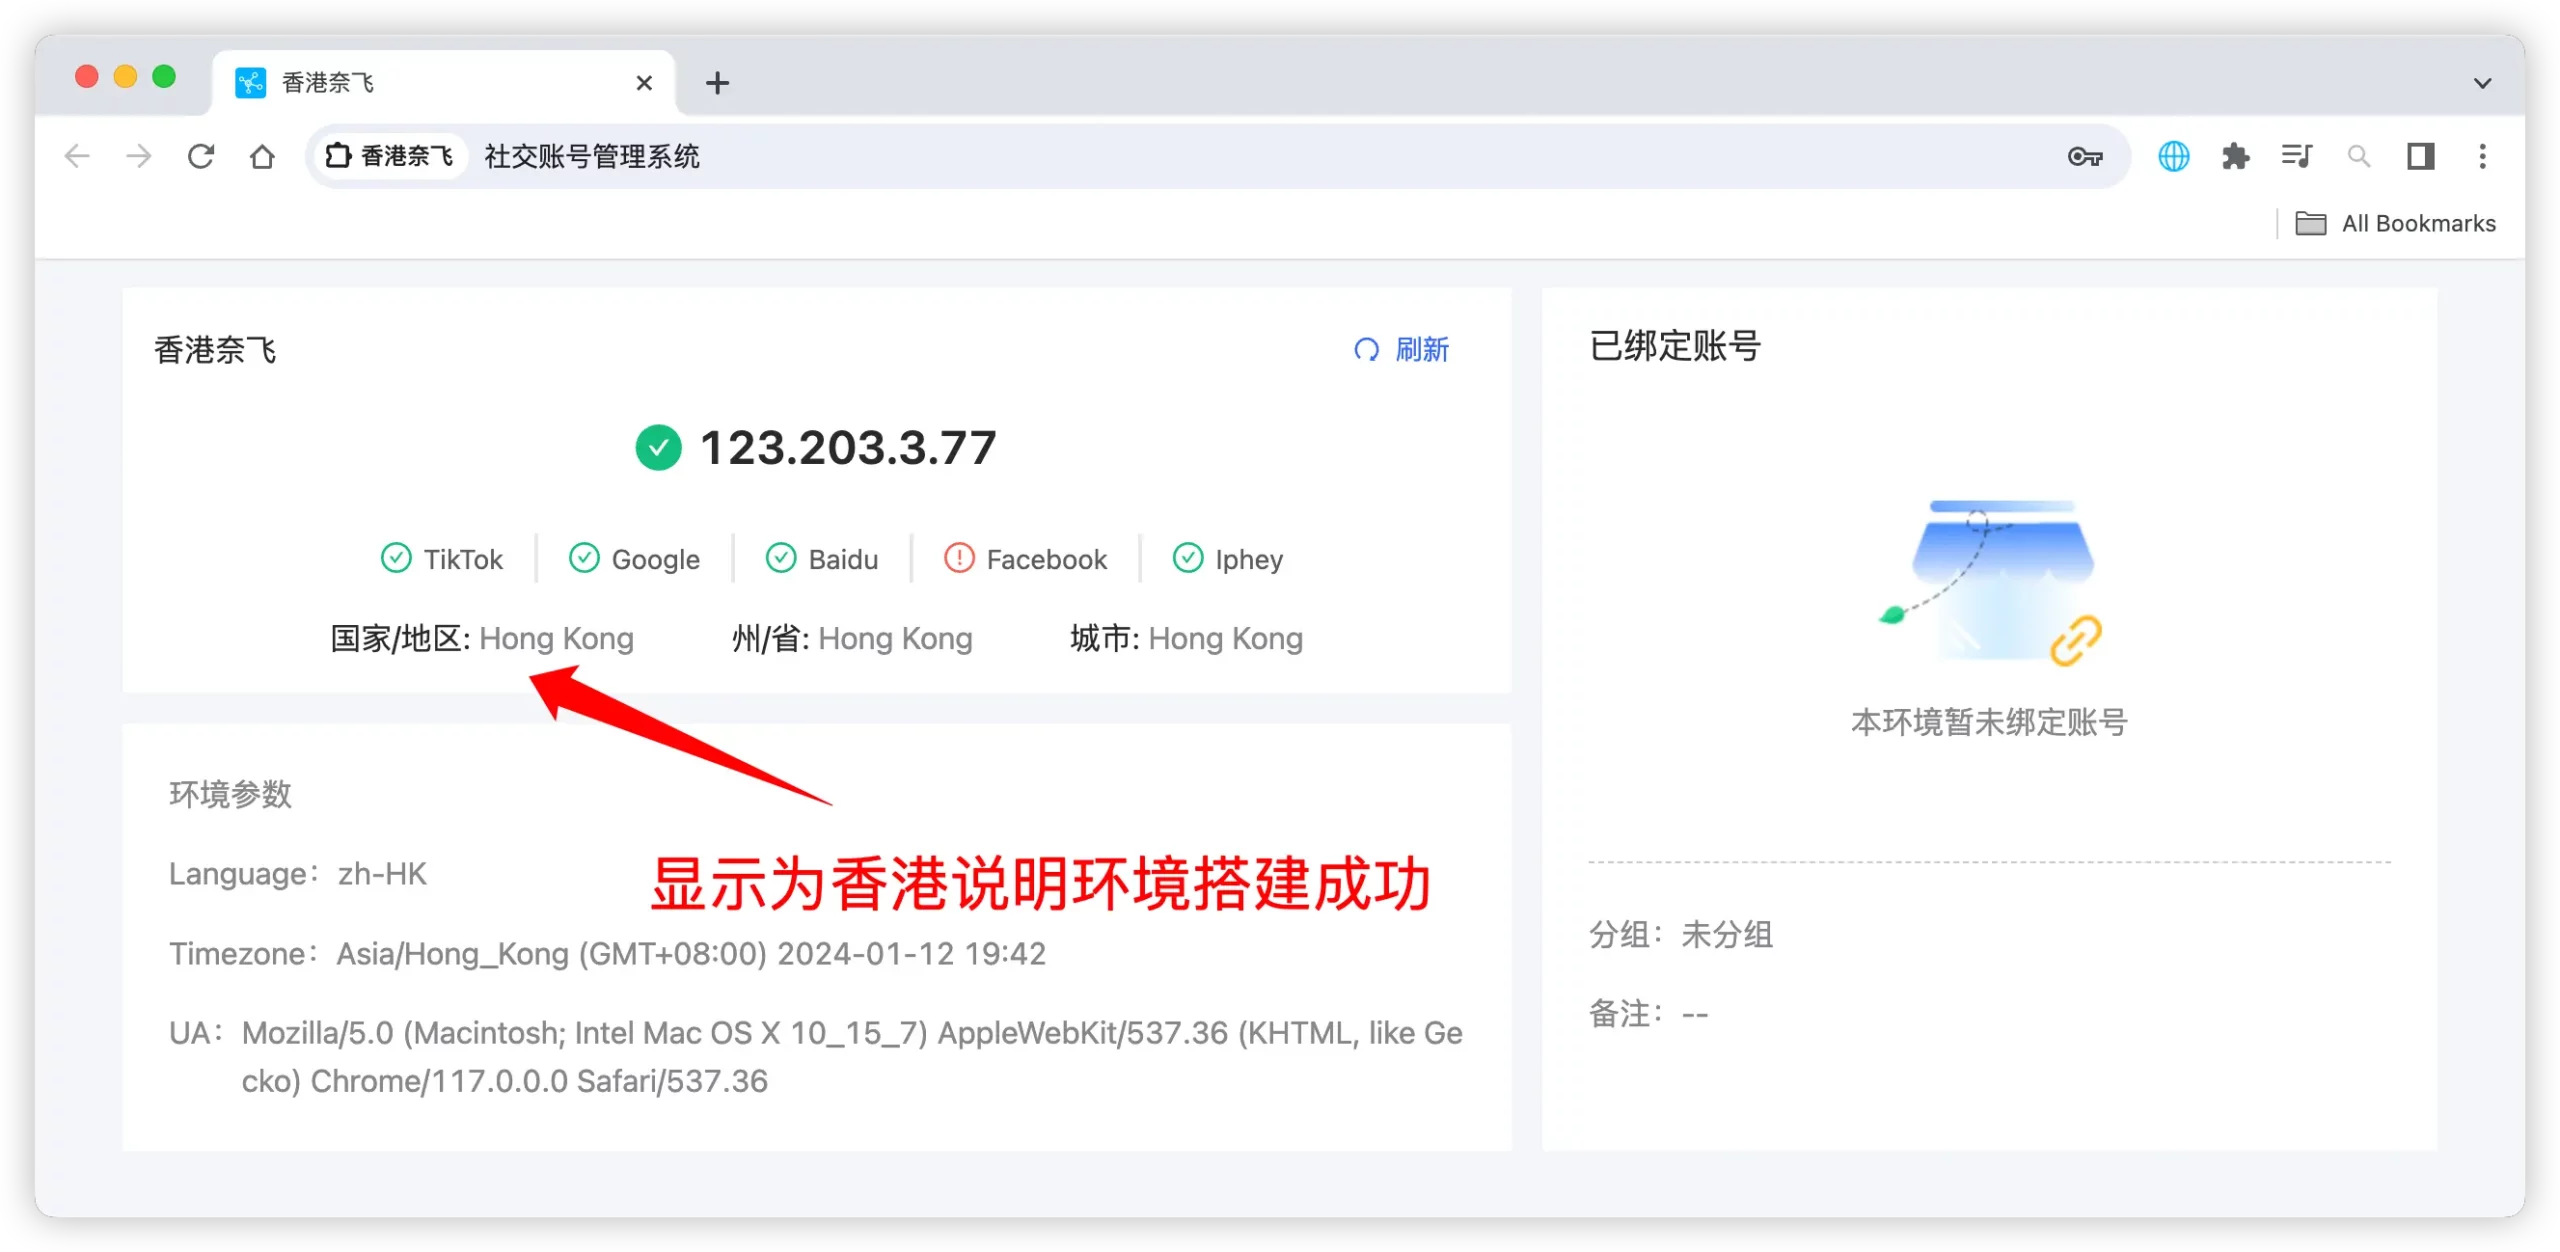The height and width of the screenshot is (1252, 2560).
Task: Click the TikTok connectivity status
Action: click(442, 558)
